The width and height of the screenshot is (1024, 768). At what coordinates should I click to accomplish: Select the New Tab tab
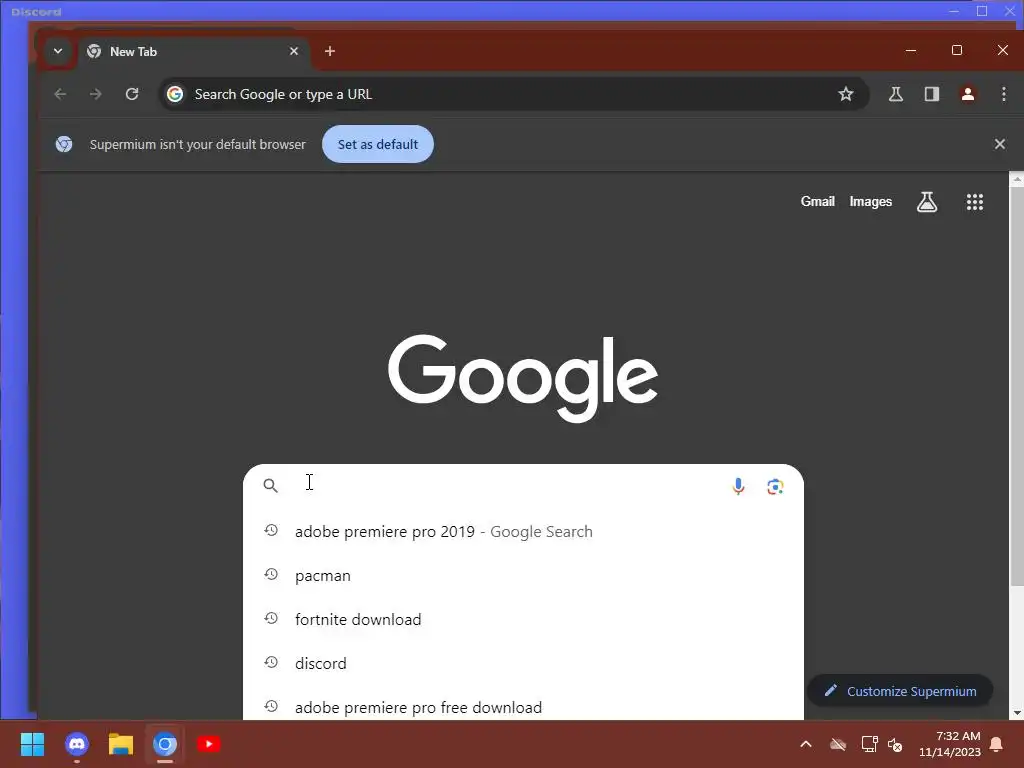[194, 52]
